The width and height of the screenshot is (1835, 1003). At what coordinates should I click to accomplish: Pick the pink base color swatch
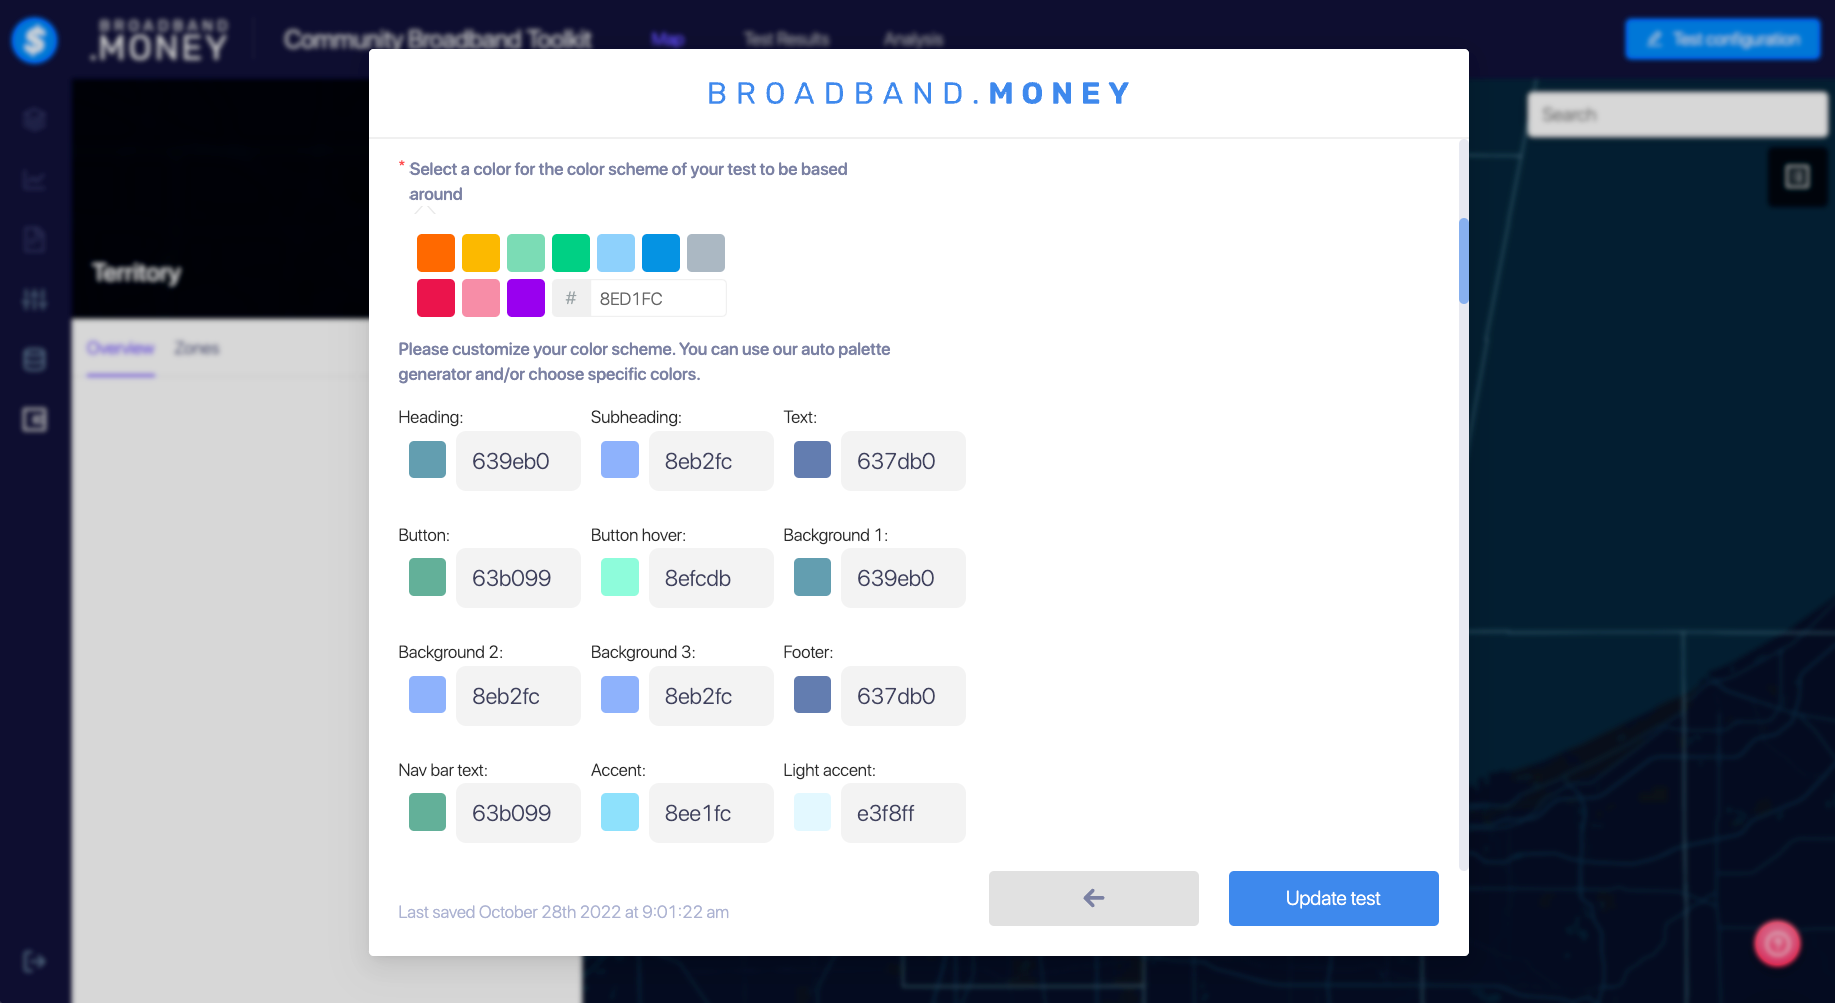click(481, 298)
